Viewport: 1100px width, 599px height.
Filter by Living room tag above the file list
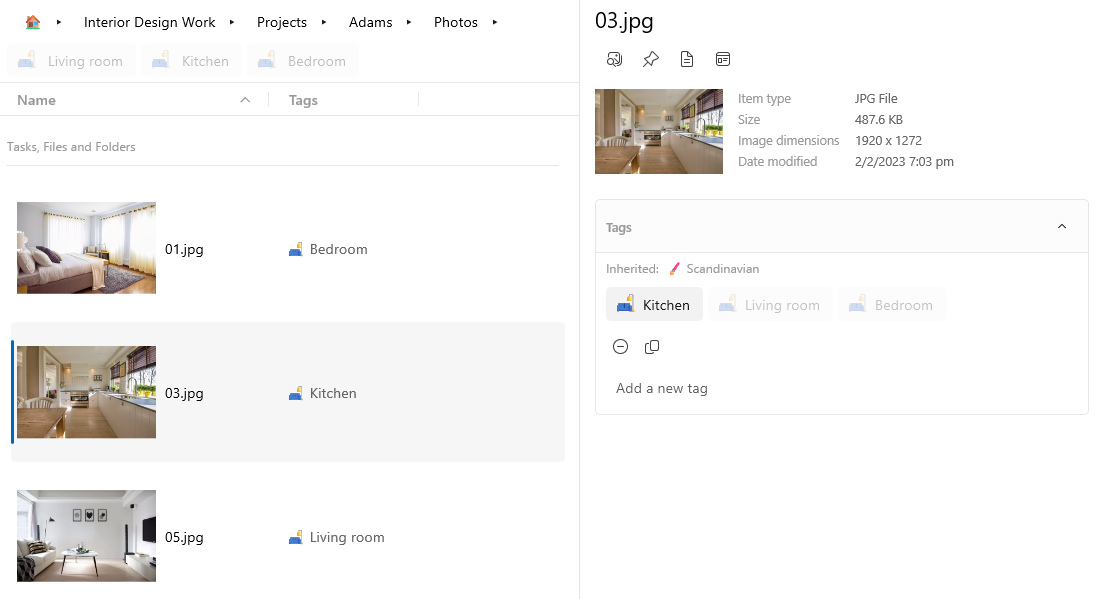[x=72, y=61]
